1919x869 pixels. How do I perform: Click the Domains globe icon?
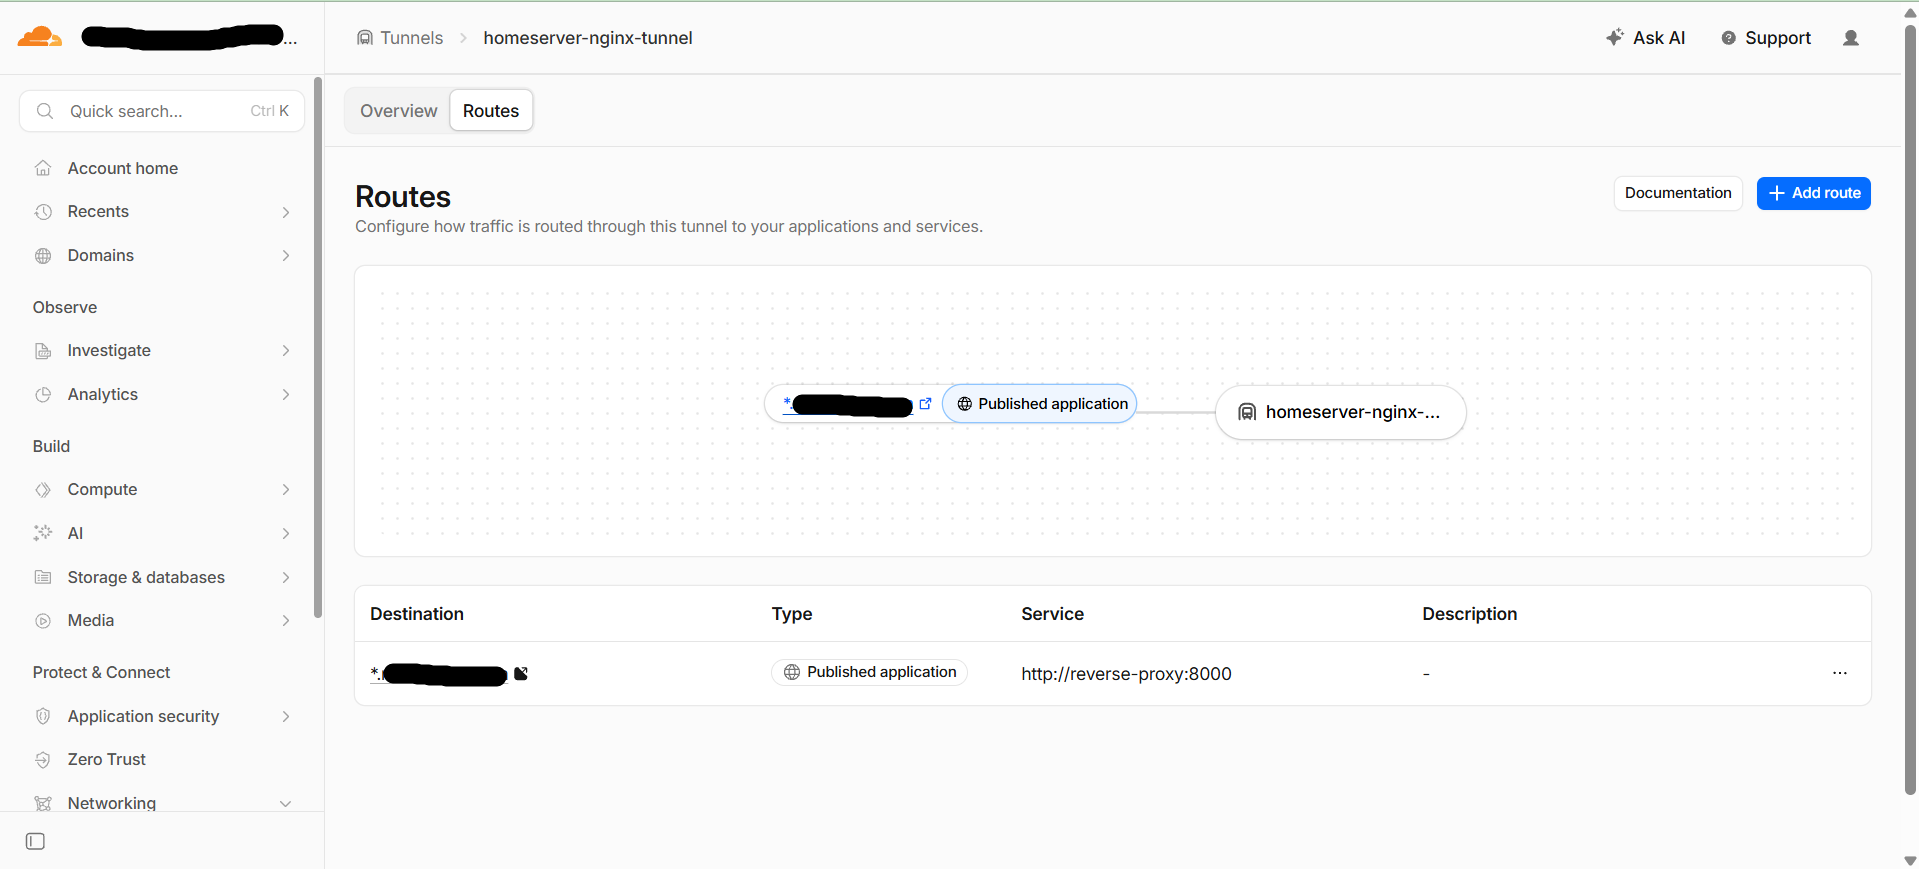pos(43,256)
